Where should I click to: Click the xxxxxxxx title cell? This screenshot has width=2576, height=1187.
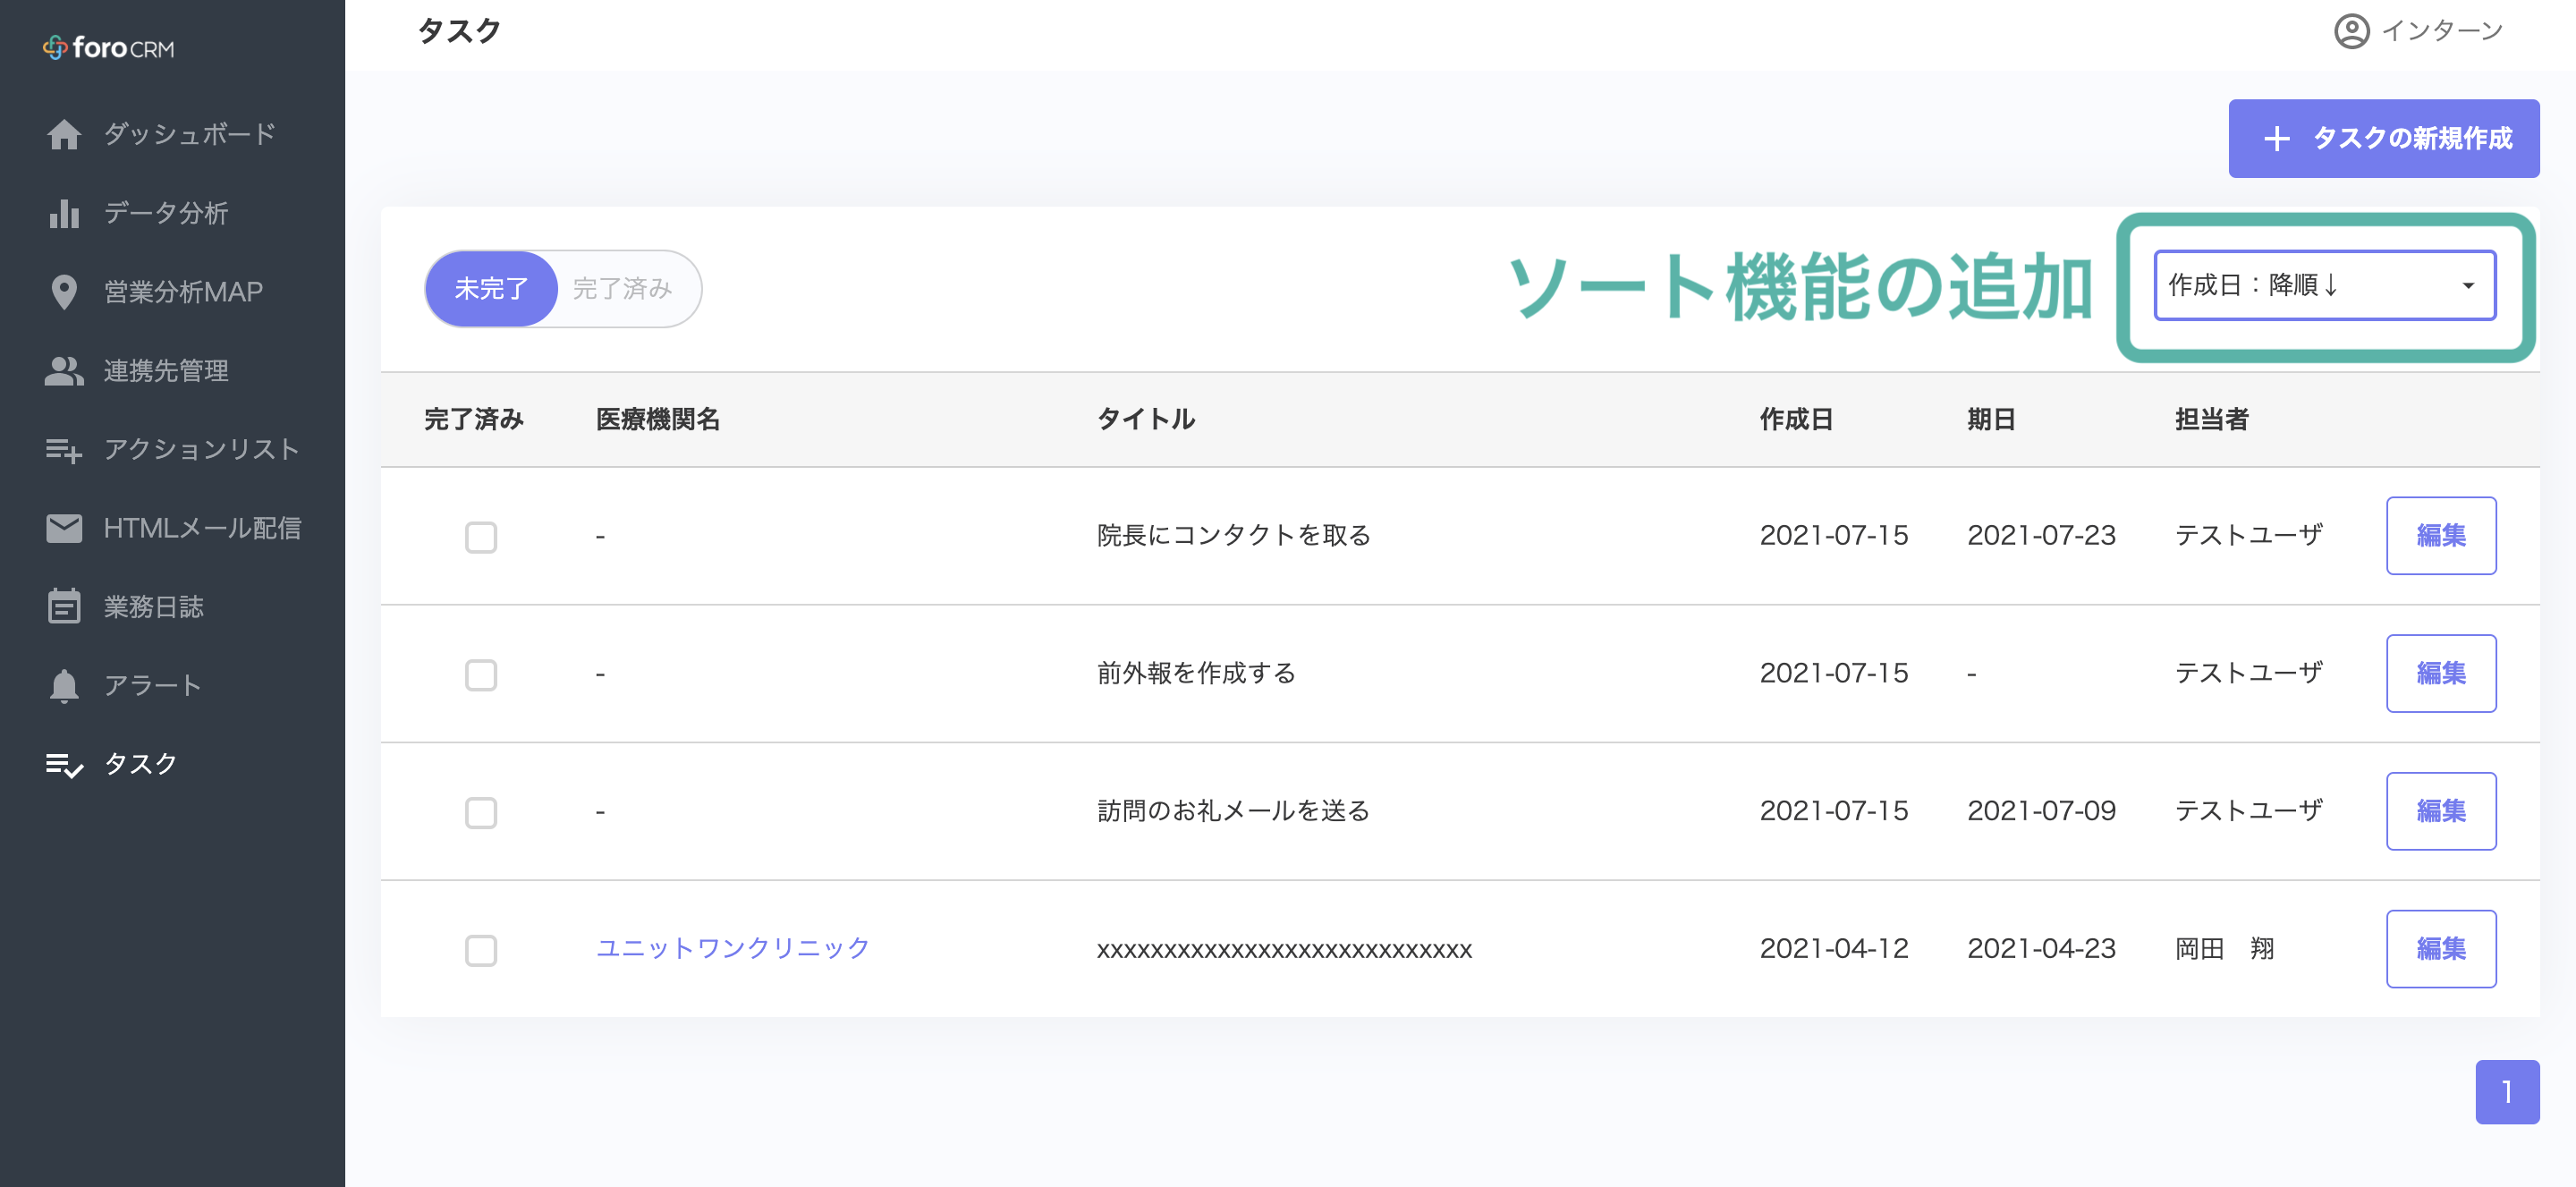tap(1284, 949)
